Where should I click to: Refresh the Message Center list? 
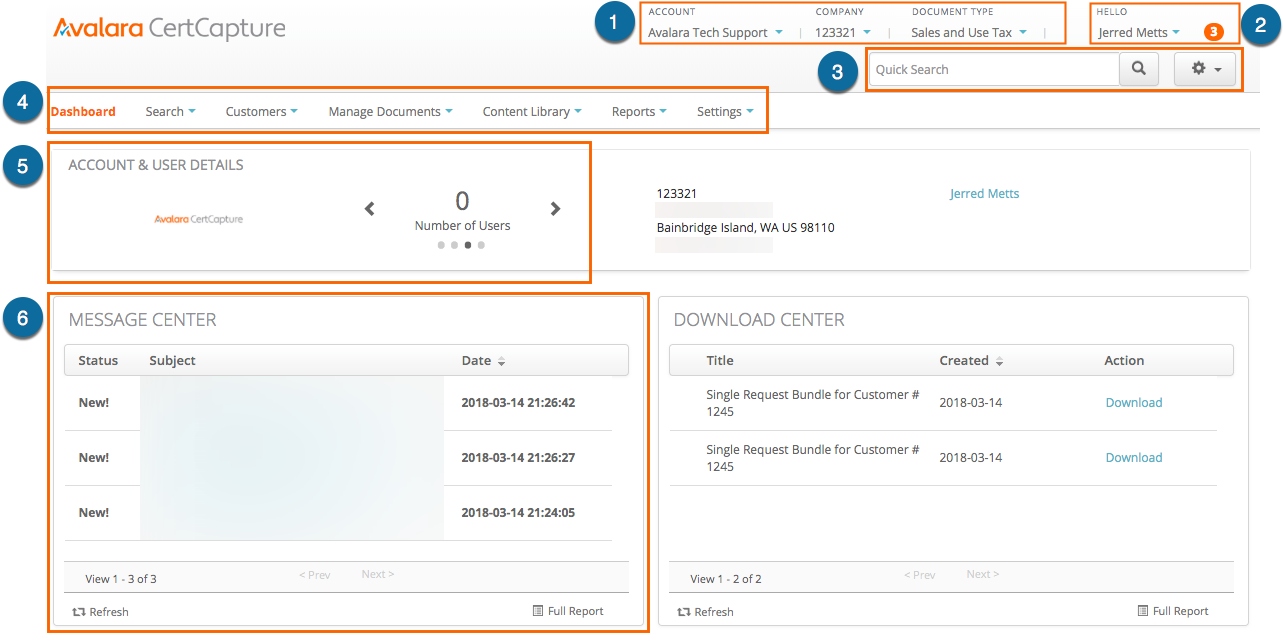[x=101, y=611]
